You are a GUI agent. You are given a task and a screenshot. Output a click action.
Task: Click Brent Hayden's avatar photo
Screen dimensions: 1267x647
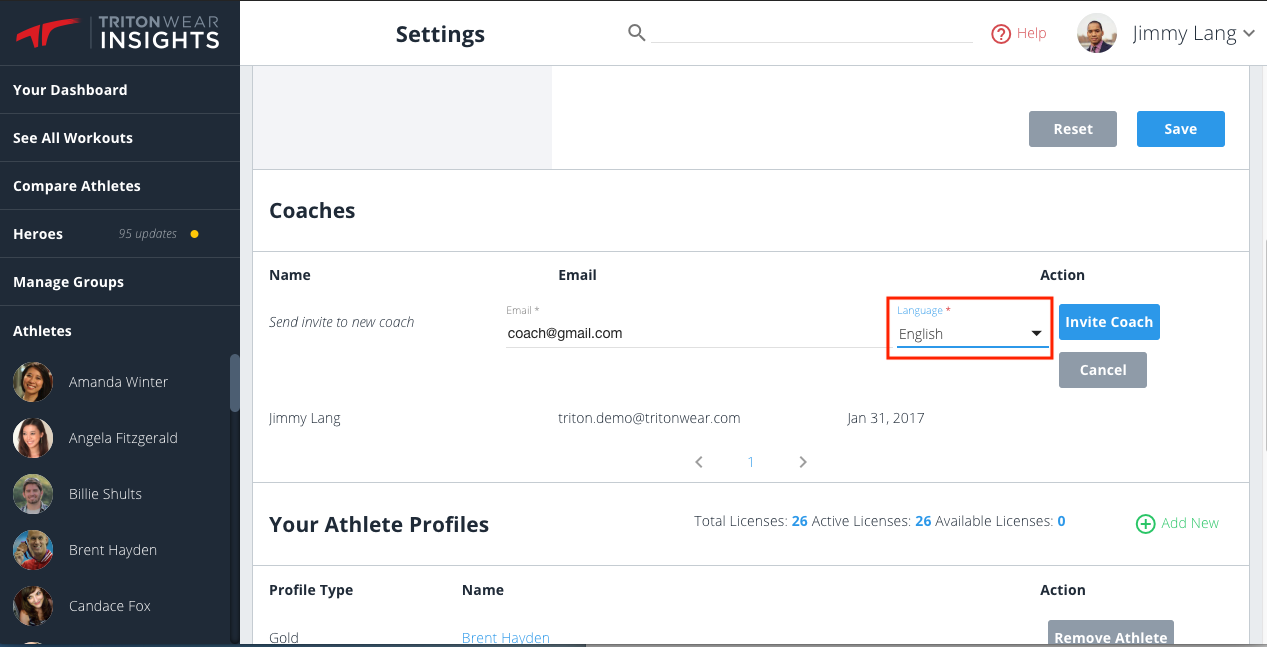(x=33, y=550)
